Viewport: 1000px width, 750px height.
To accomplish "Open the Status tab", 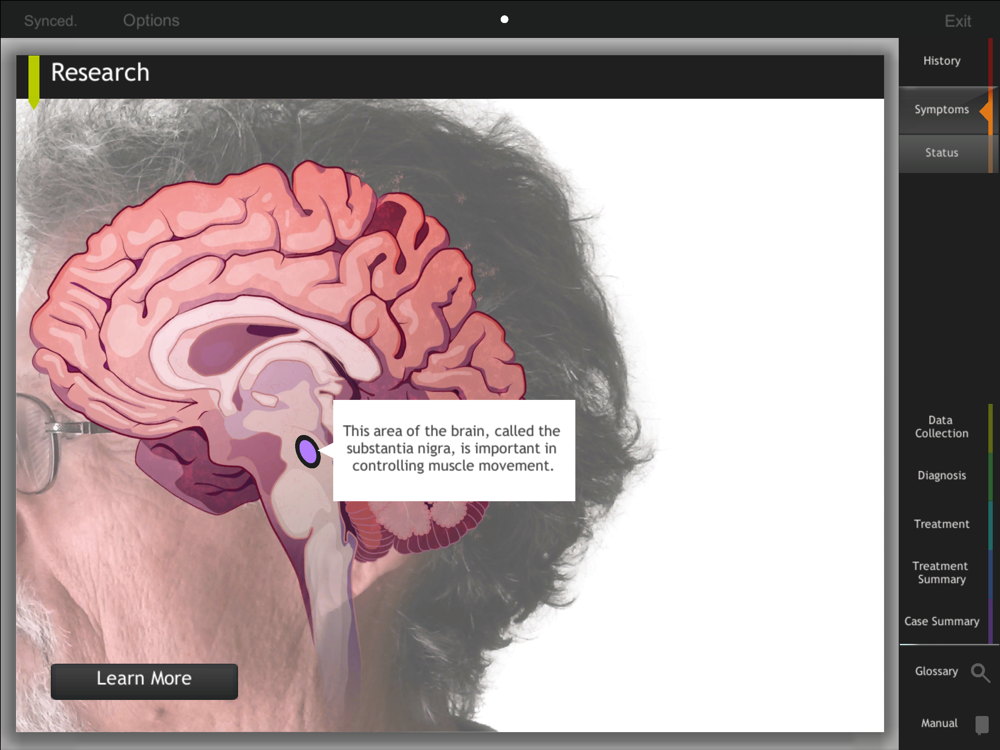I will 941,153.
